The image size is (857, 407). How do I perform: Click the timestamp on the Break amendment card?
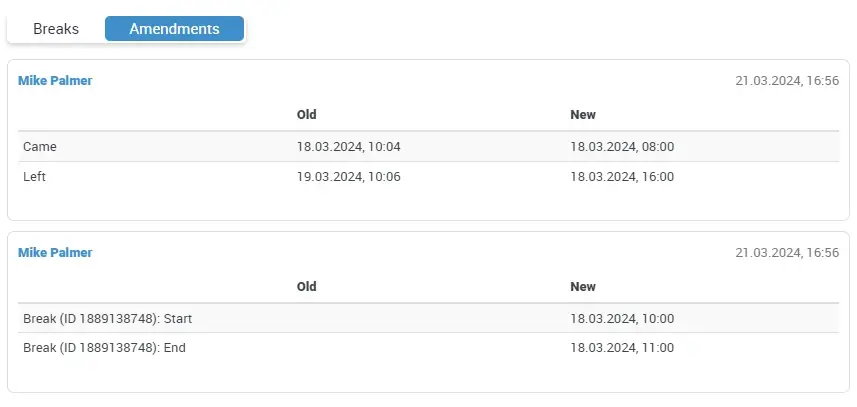[786, 253]
